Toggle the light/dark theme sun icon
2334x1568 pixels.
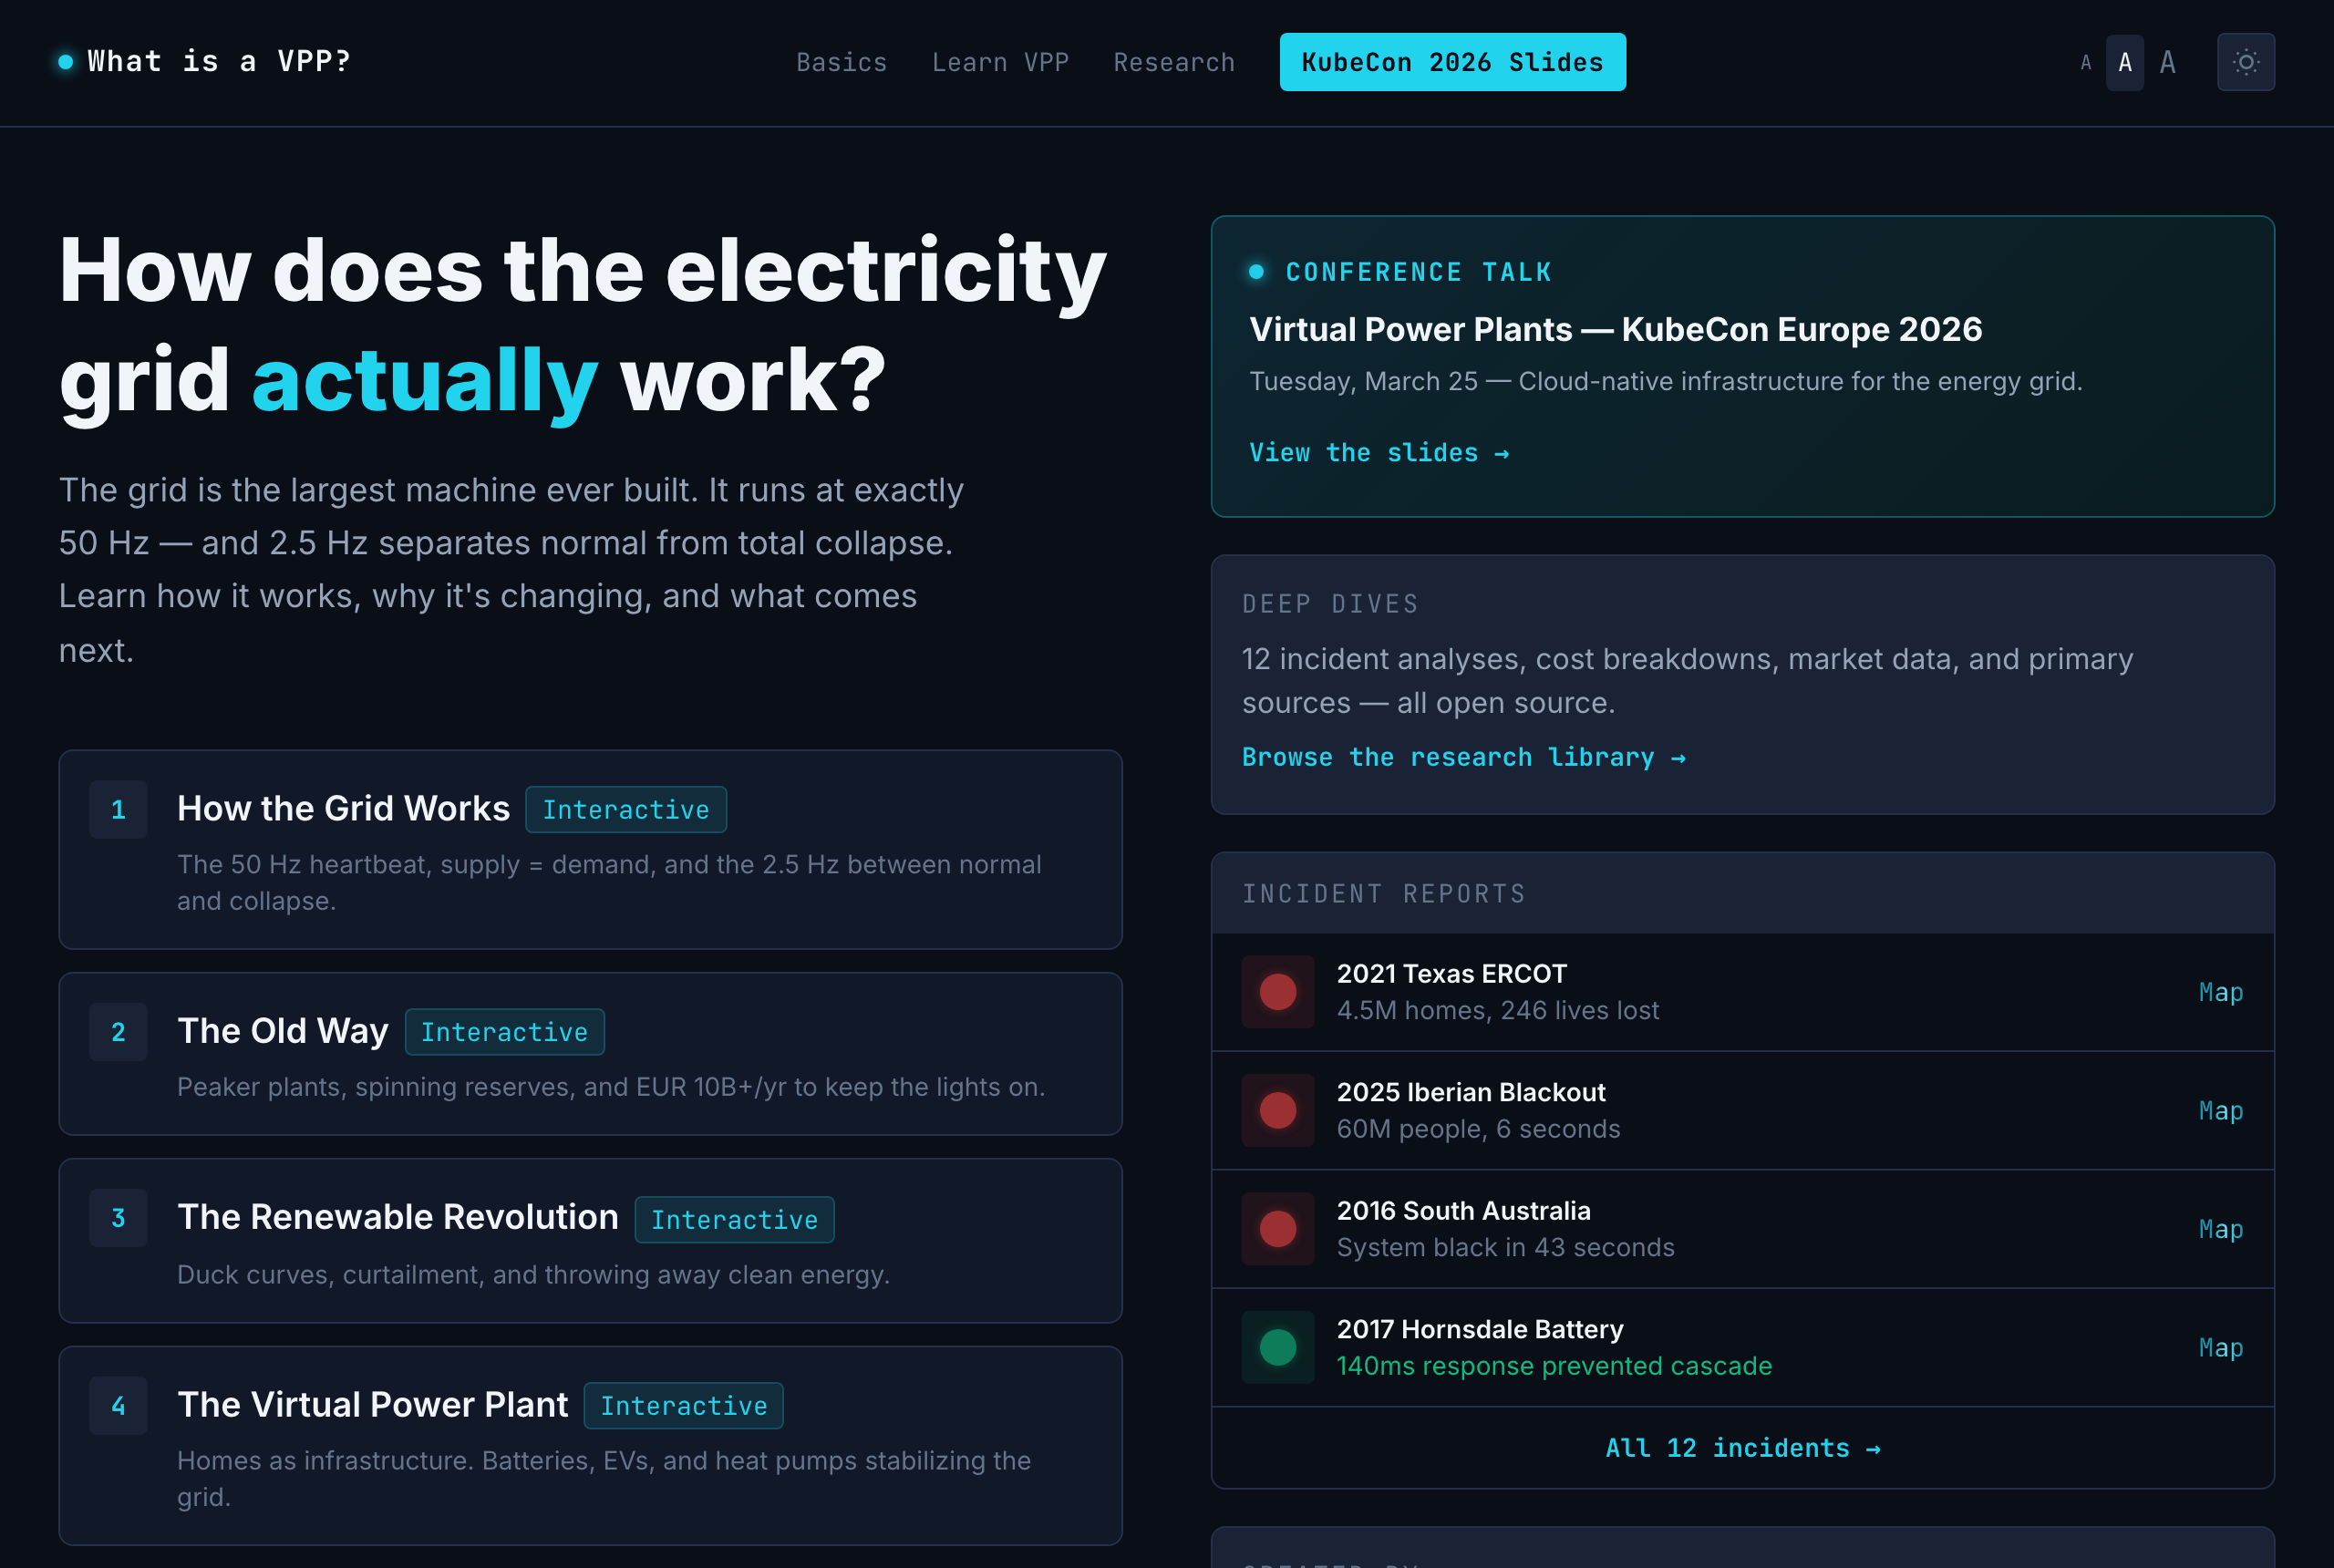pyautogui.click(x=2245, y=62)
